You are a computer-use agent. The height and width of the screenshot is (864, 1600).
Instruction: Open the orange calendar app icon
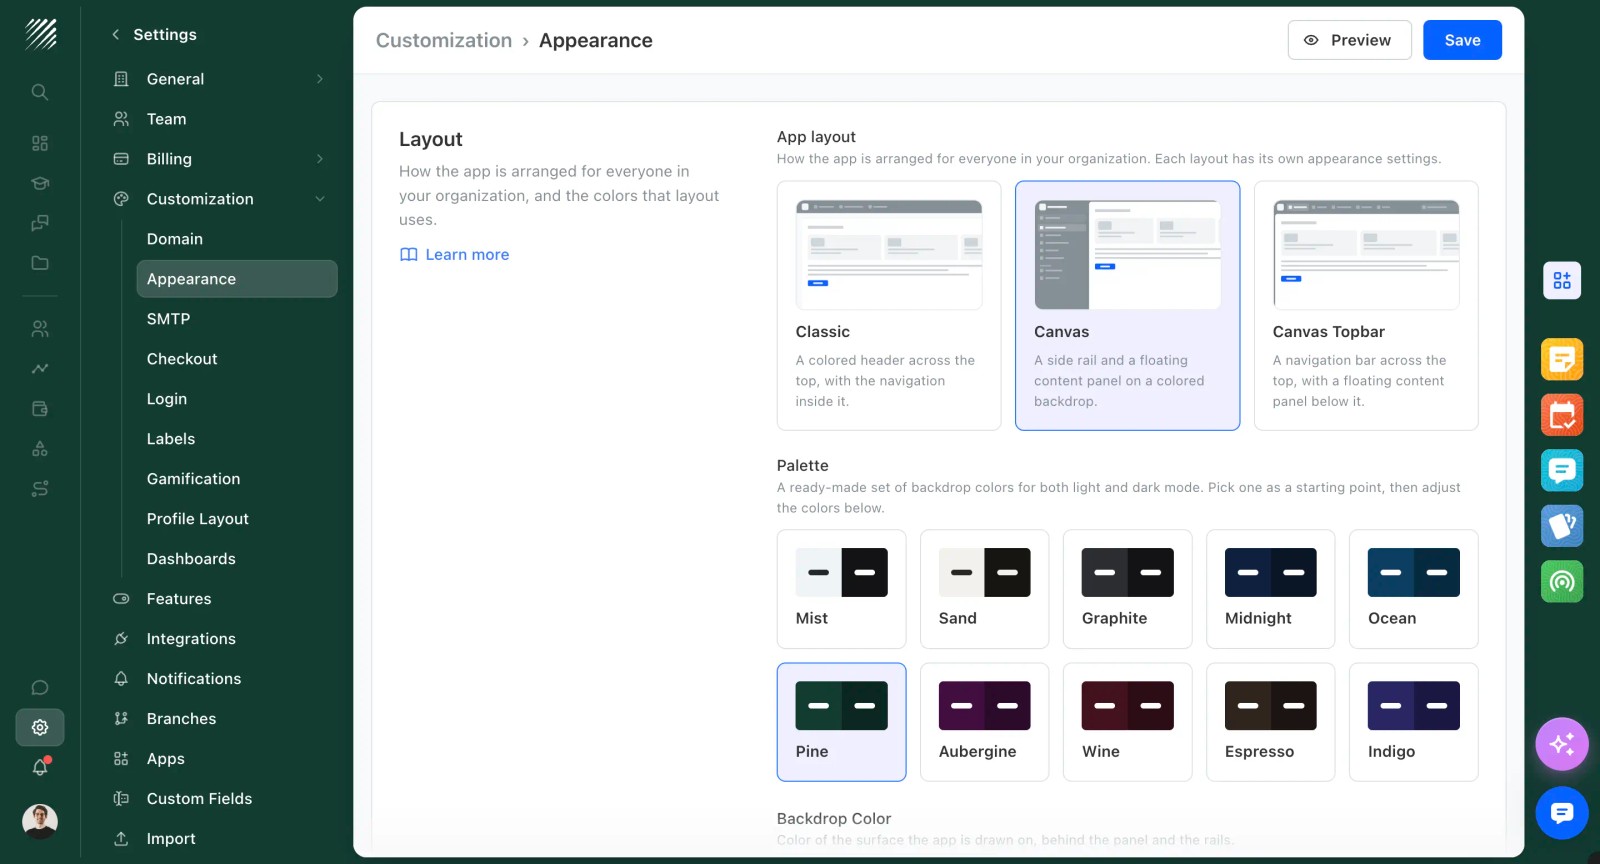(1562, 414)
